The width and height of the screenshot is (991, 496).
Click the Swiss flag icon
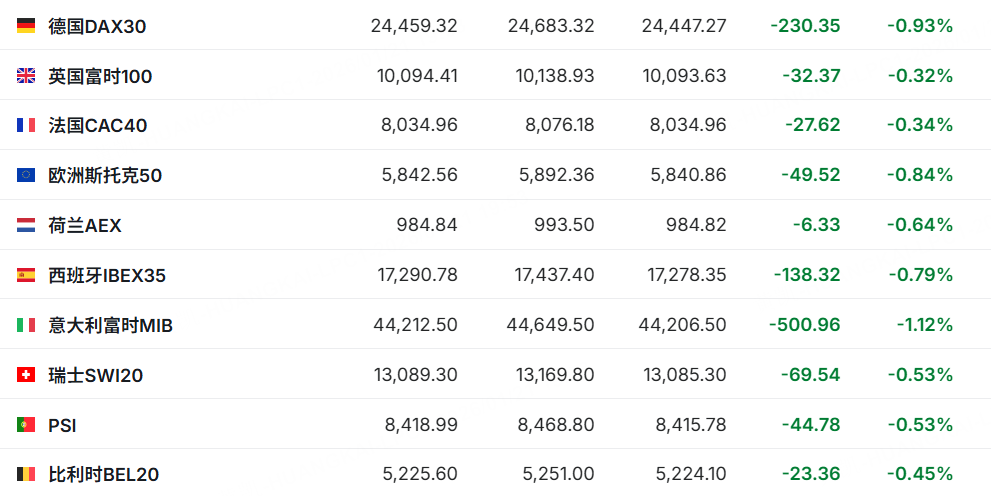click(26, 375)
